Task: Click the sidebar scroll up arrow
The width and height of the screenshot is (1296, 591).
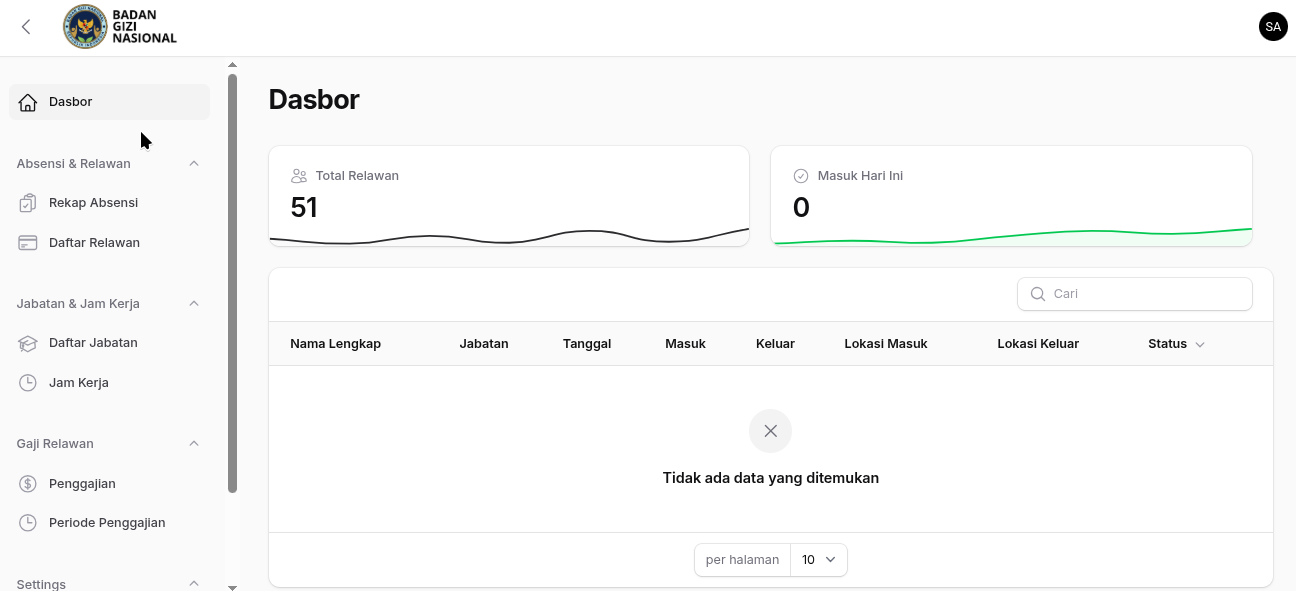Action: point(232,65)
